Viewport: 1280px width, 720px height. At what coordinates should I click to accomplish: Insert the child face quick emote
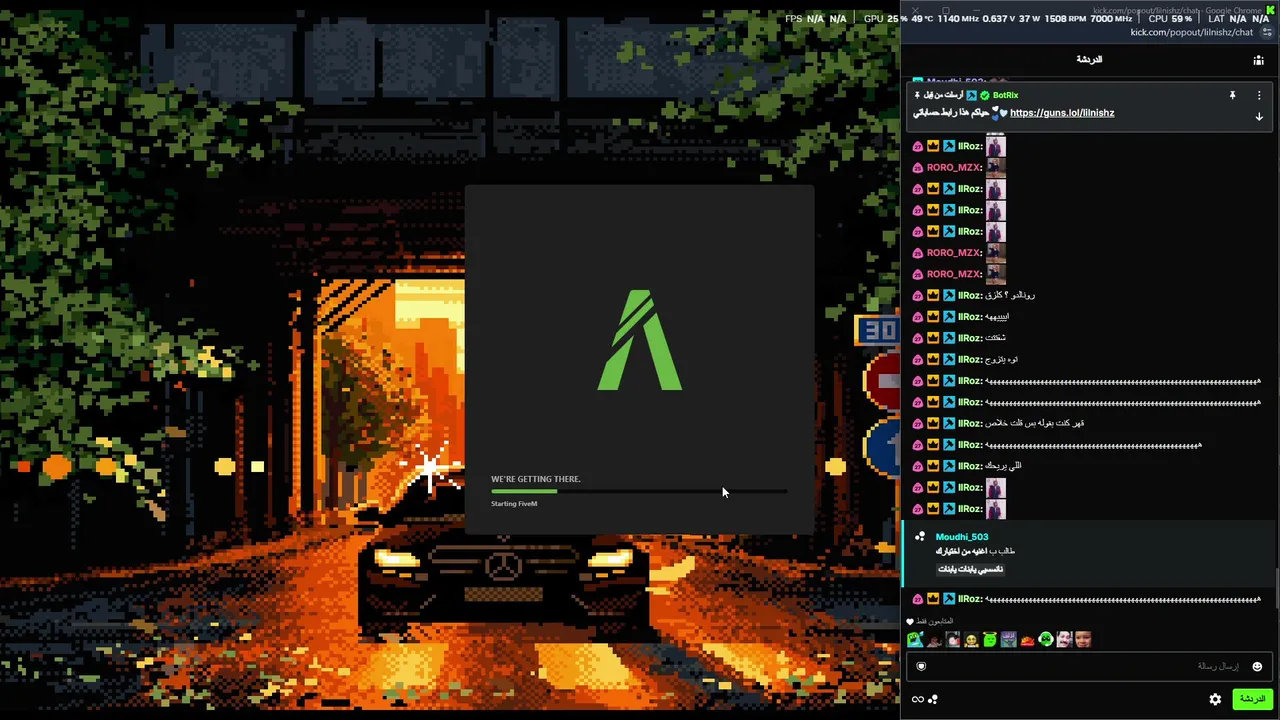click(1083, 640)
